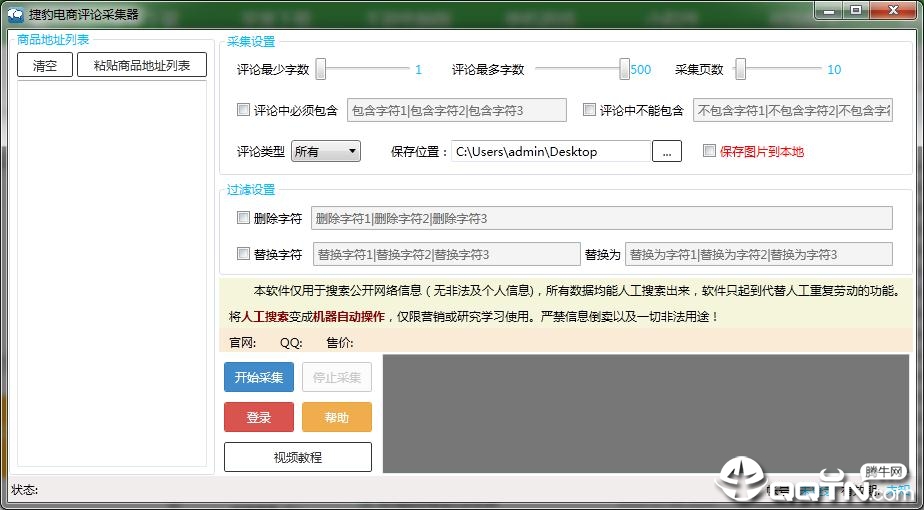924x510 pixels.
Task: Enable the 评论中必须包含 checkbox
Action: tap(243, 110)
